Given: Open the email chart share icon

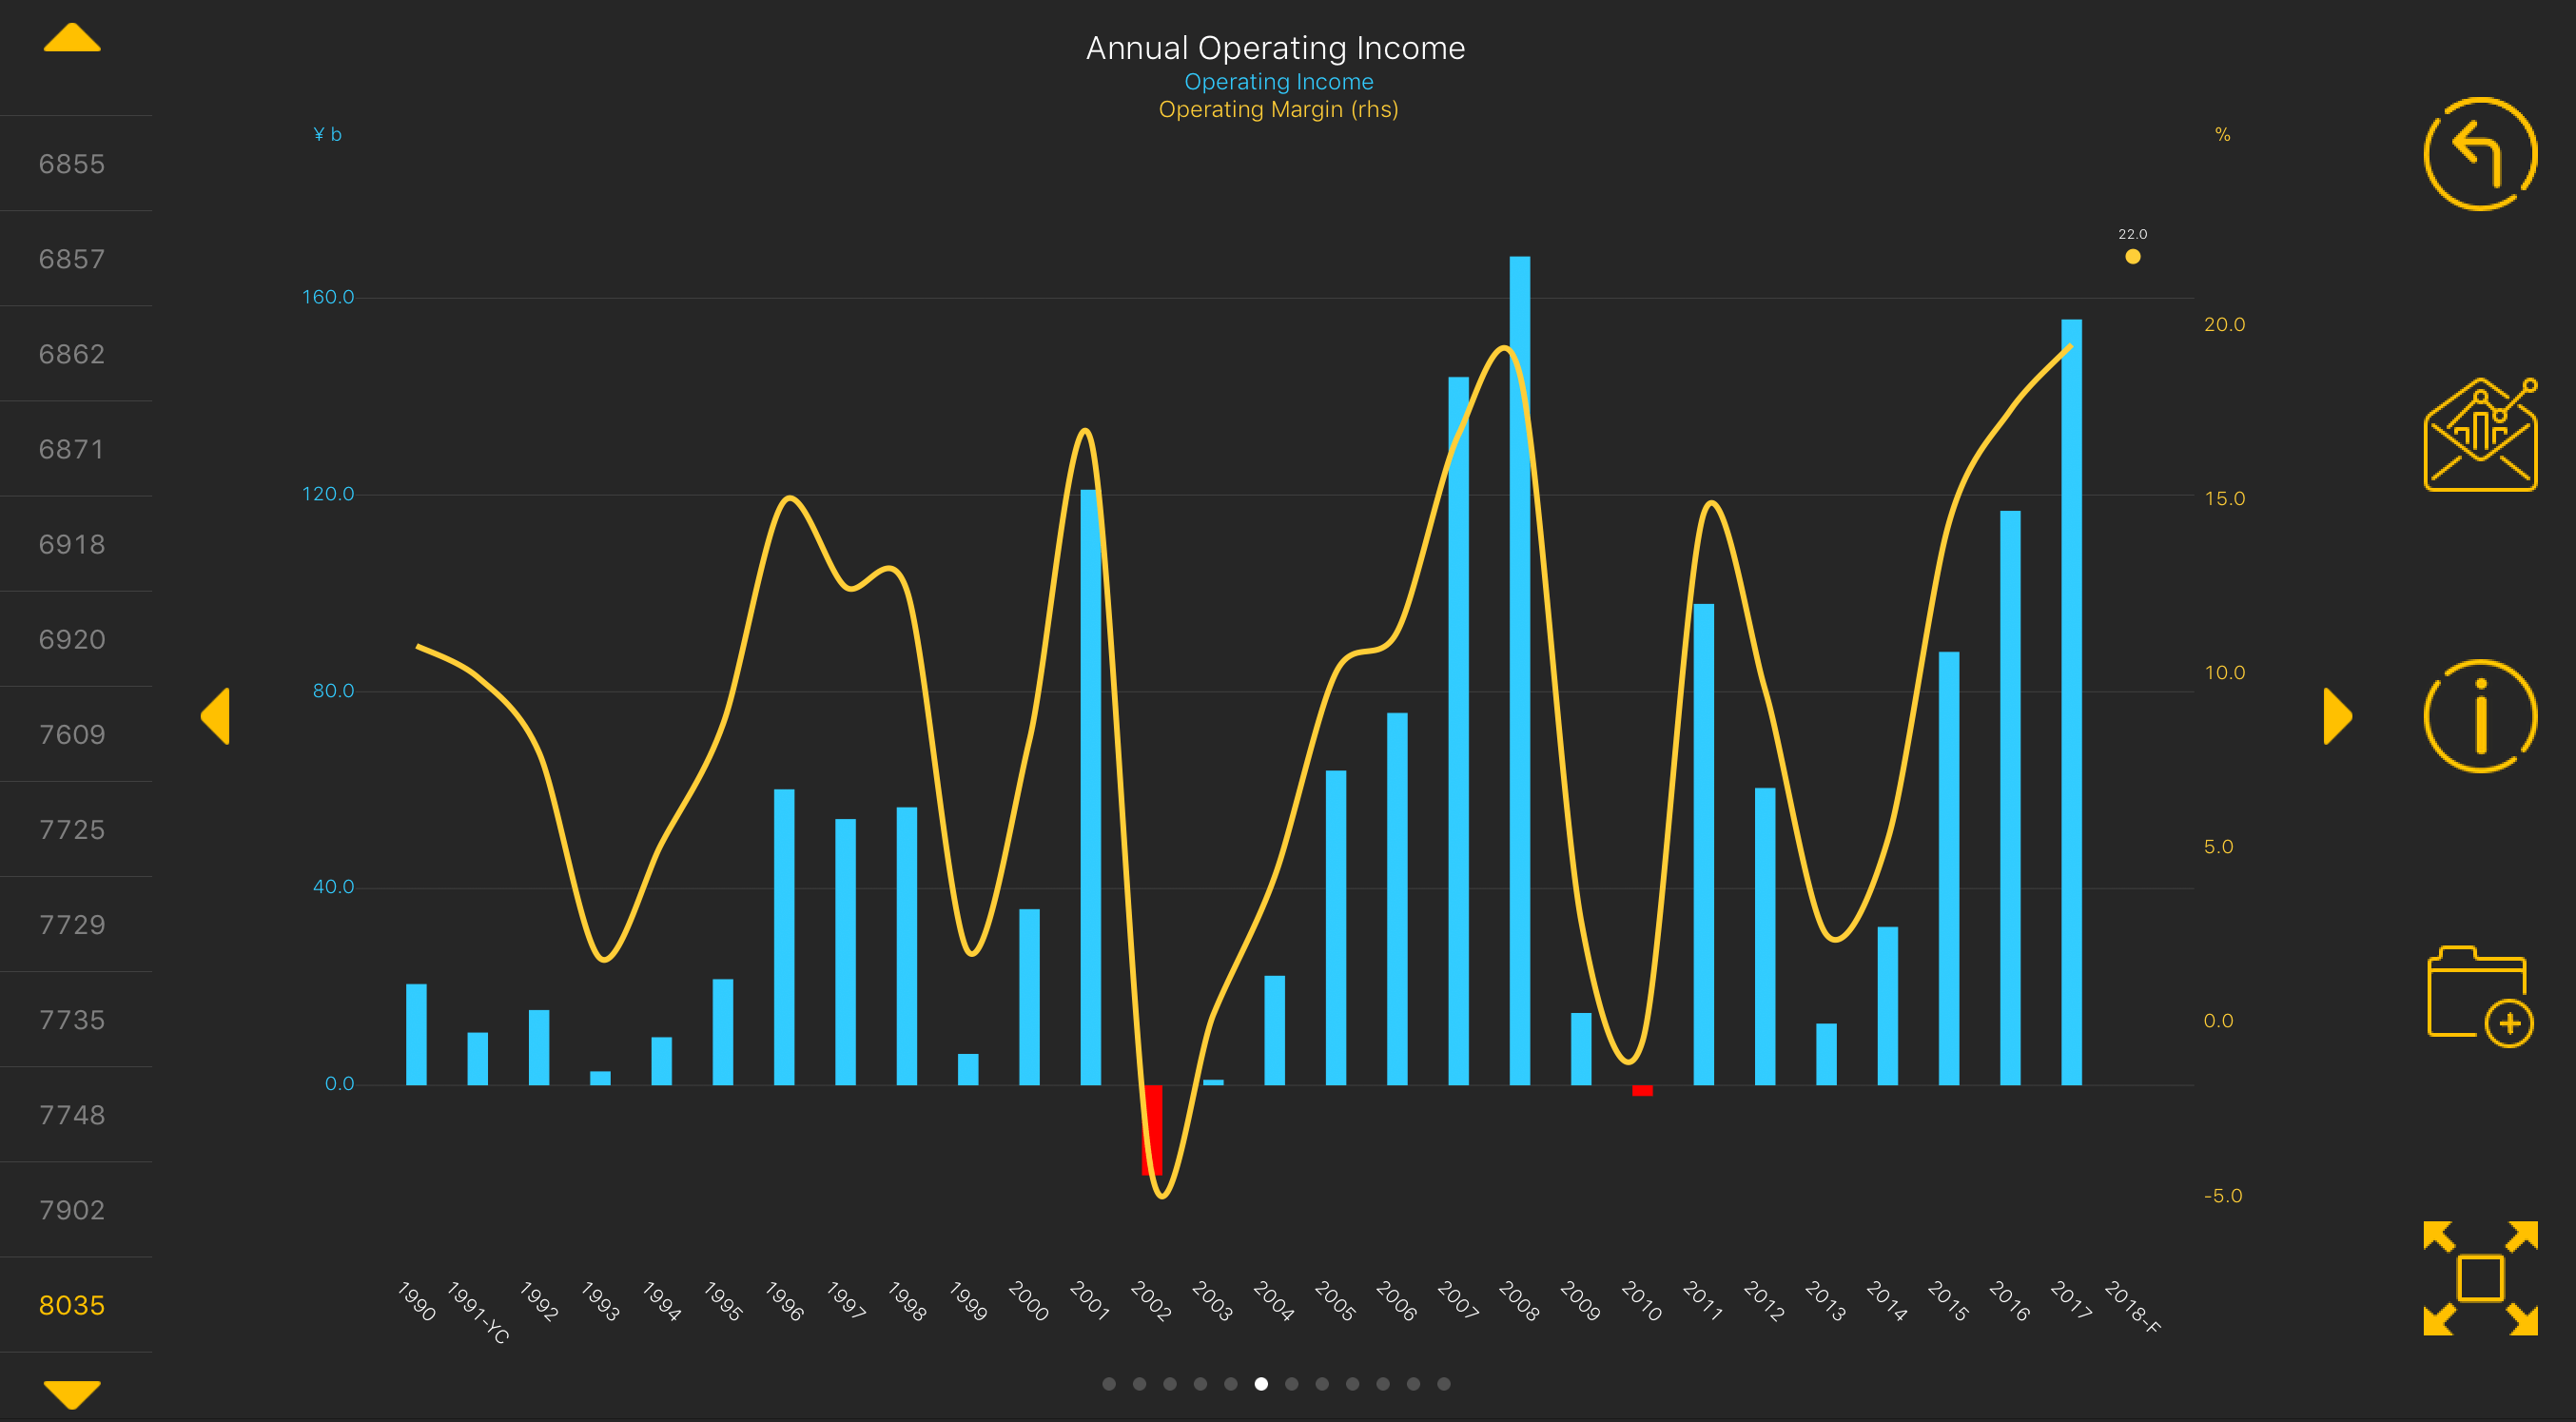Looking at the screenshot, I should (2479, 436).
